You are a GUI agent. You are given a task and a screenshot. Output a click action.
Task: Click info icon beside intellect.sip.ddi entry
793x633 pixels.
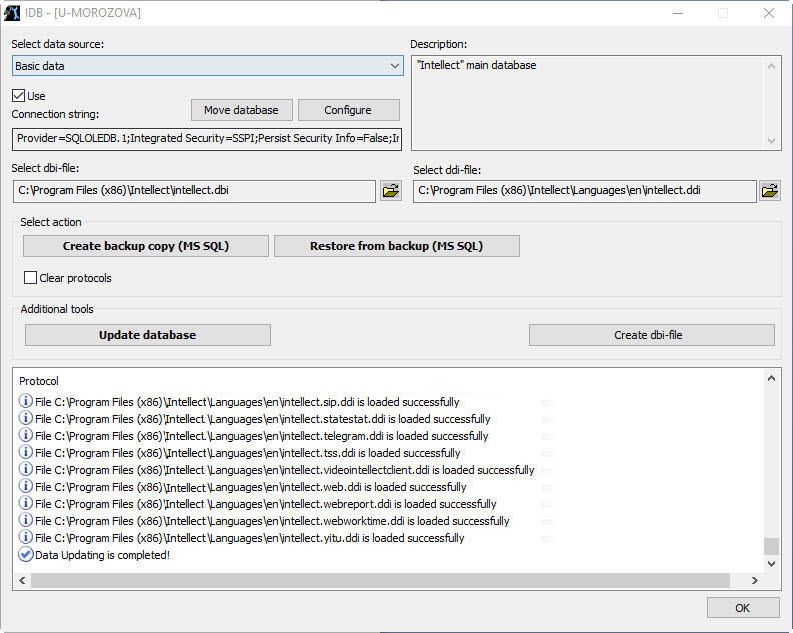(25, 401)
